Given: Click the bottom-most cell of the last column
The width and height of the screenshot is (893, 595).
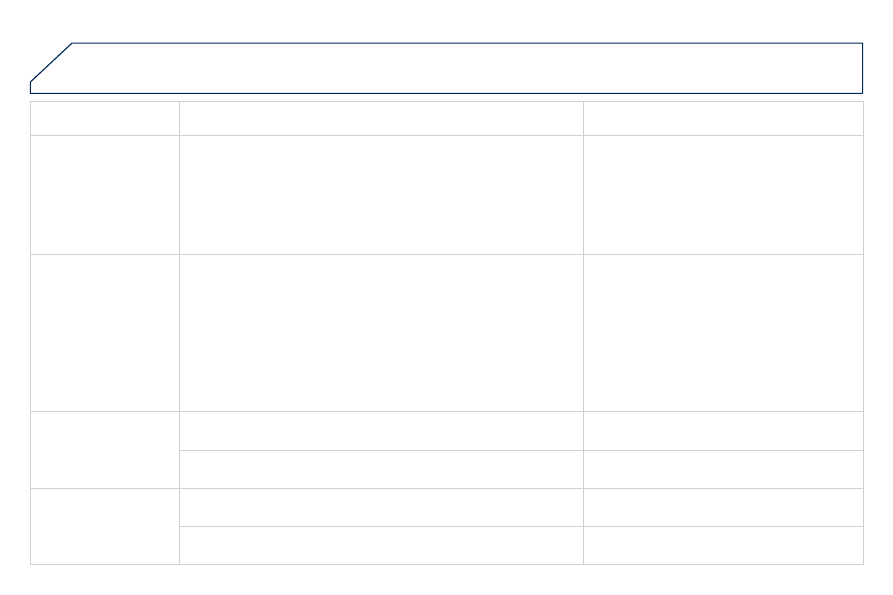Looking at the screenshot, I should [x=723, y=545].
